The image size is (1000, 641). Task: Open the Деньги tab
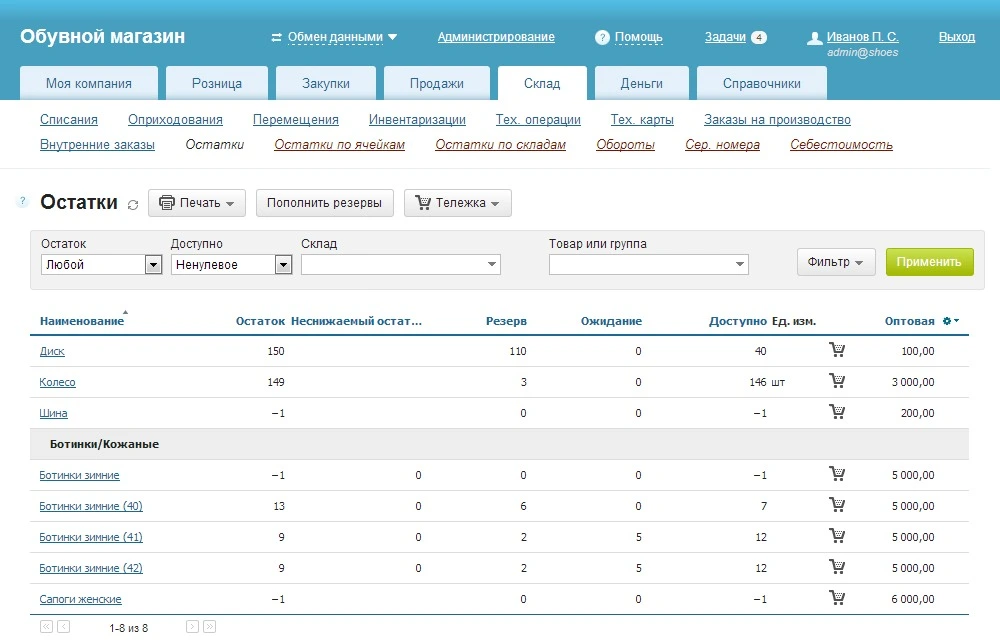640,84
